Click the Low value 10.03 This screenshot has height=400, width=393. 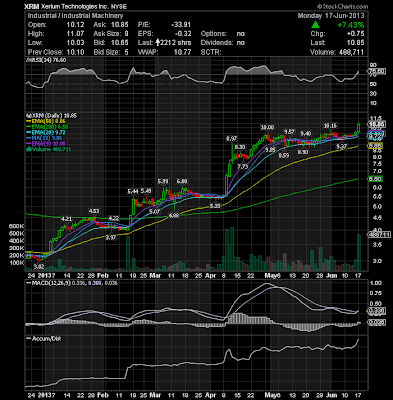[75, 43]
